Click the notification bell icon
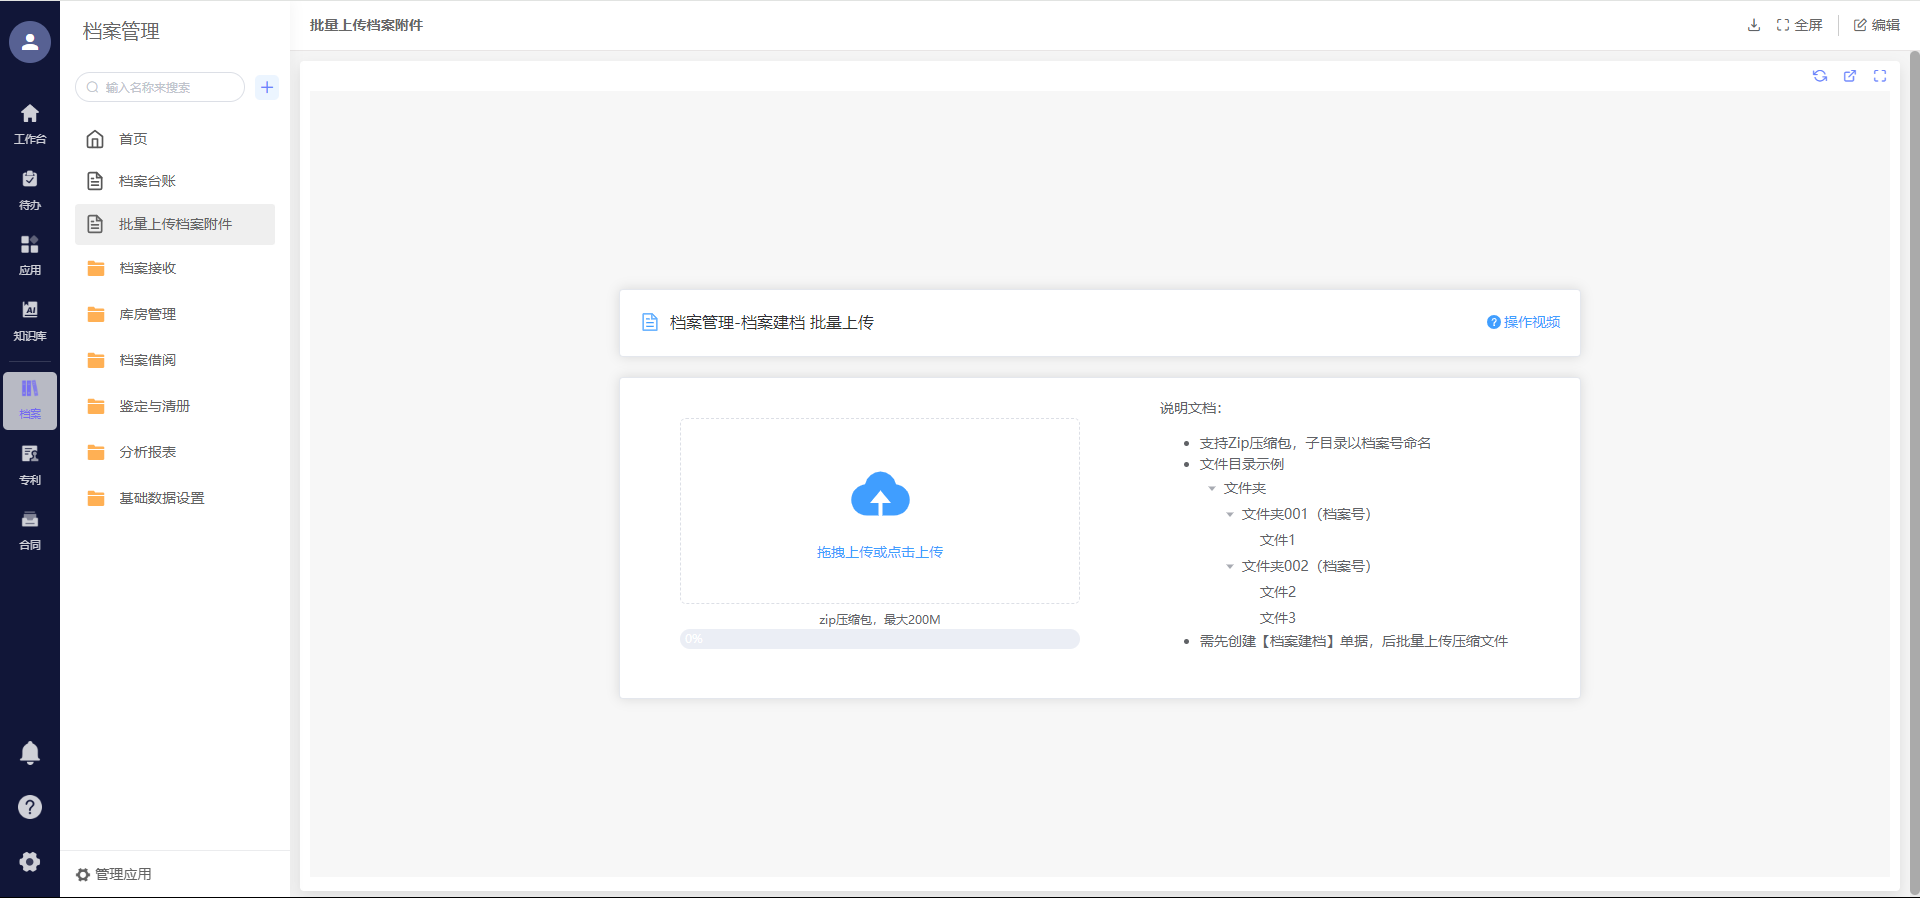Screen dimensions: 1920x898 [x=30, y=753]
